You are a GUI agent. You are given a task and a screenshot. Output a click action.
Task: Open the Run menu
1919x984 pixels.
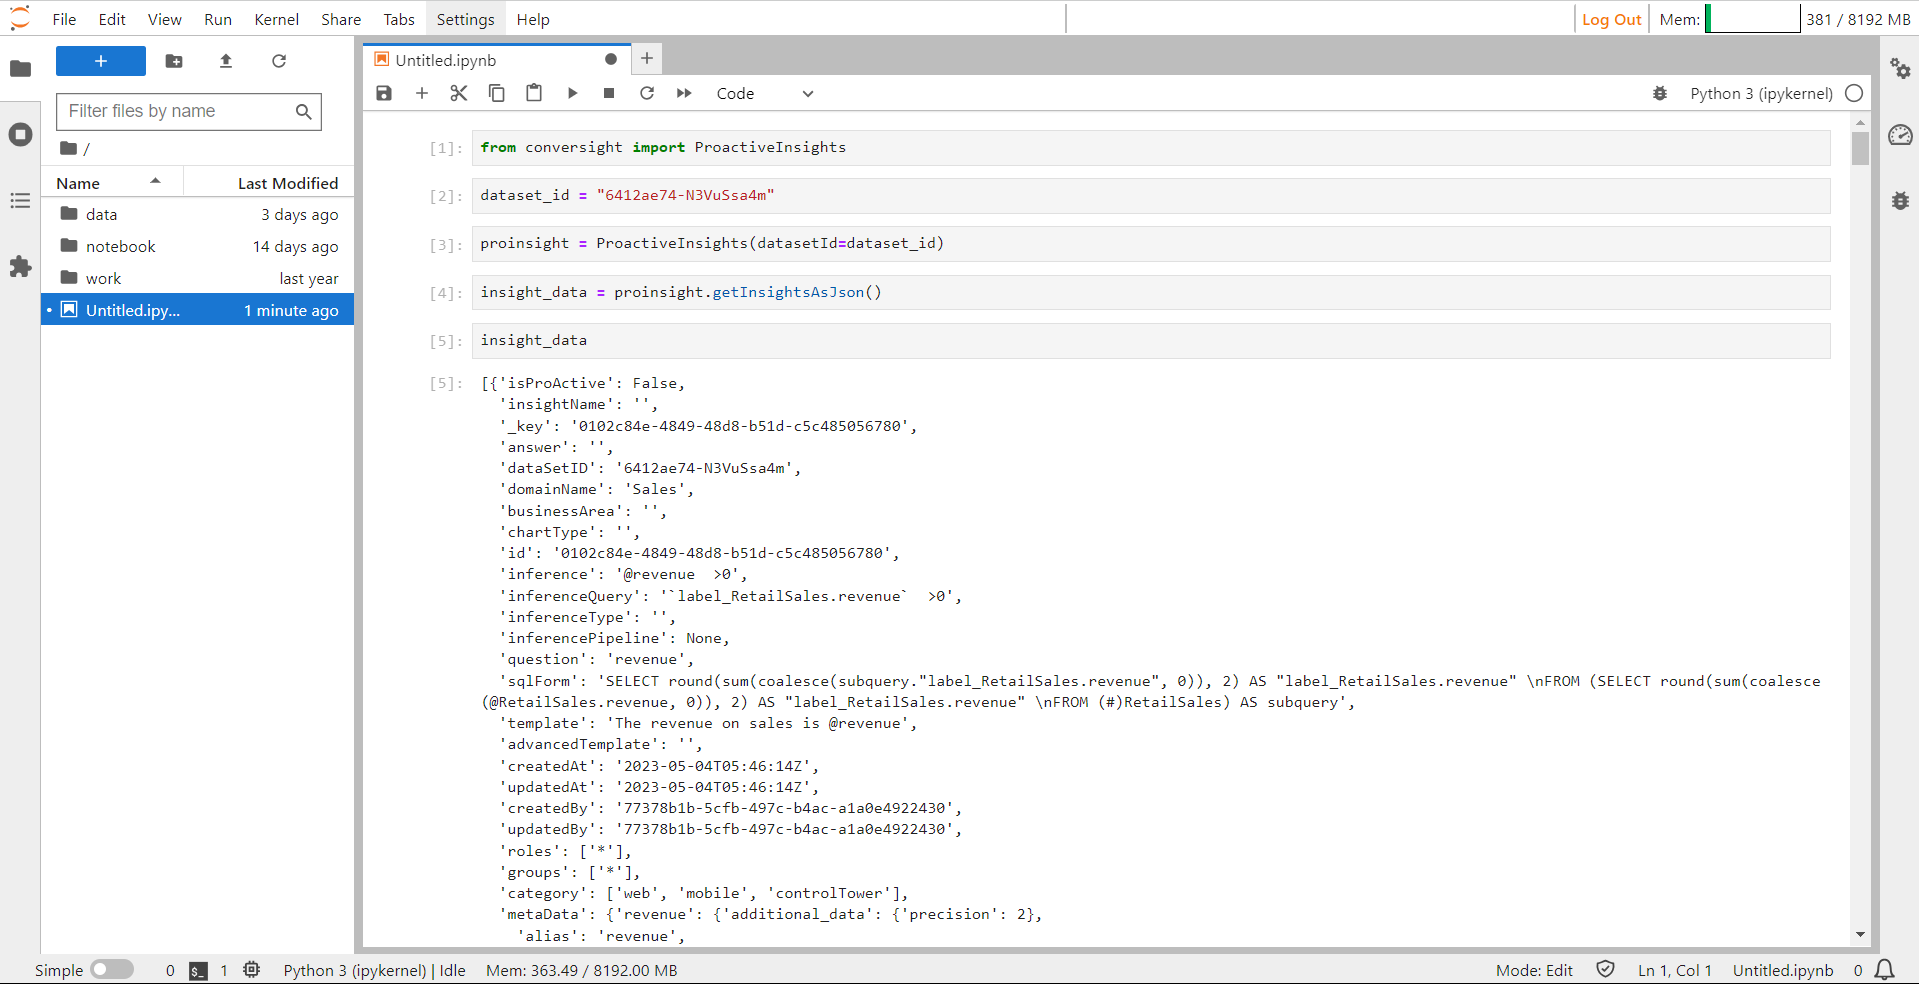[218, 19]
